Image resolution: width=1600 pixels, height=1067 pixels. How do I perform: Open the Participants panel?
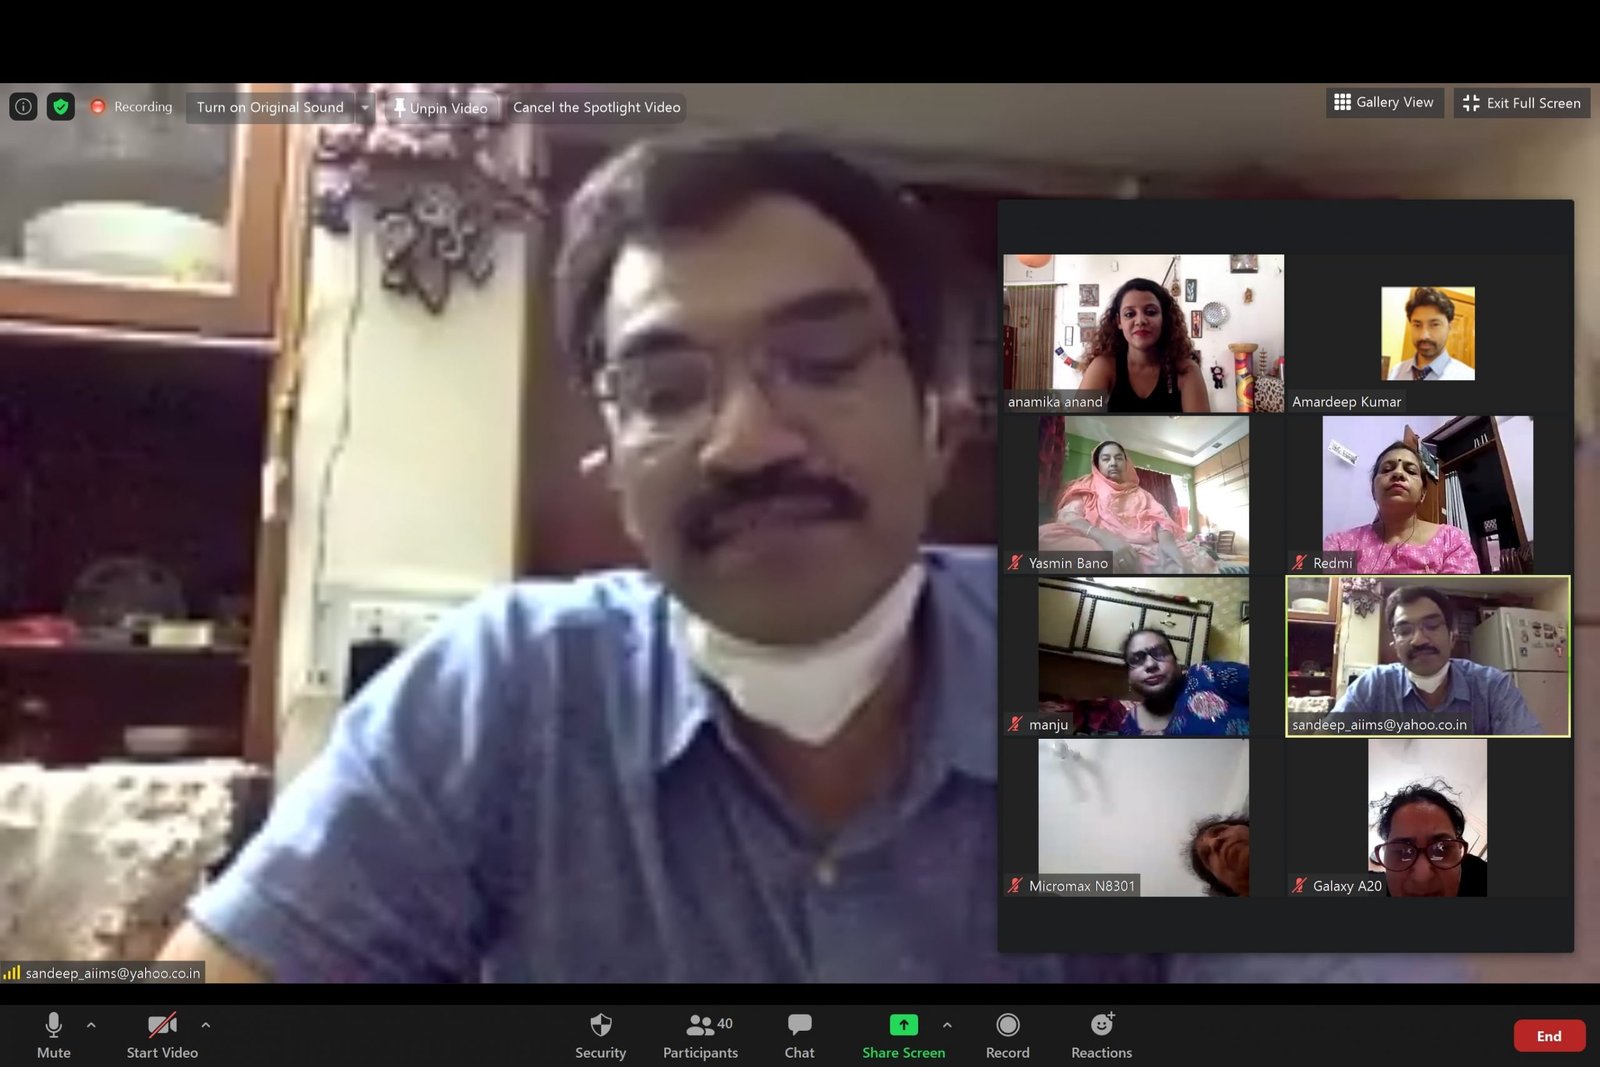tap(700, 1035)
